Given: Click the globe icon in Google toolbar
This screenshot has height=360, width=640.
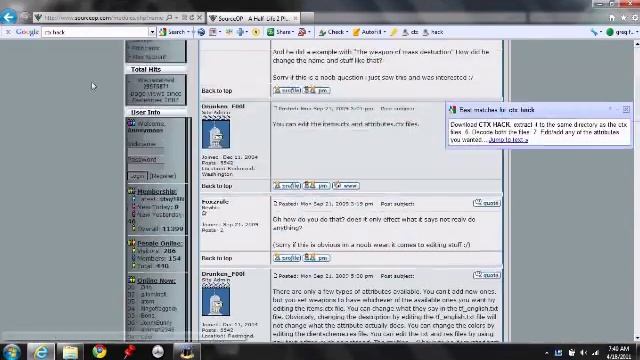Looking at the screenshot, I should click(201, 32).
